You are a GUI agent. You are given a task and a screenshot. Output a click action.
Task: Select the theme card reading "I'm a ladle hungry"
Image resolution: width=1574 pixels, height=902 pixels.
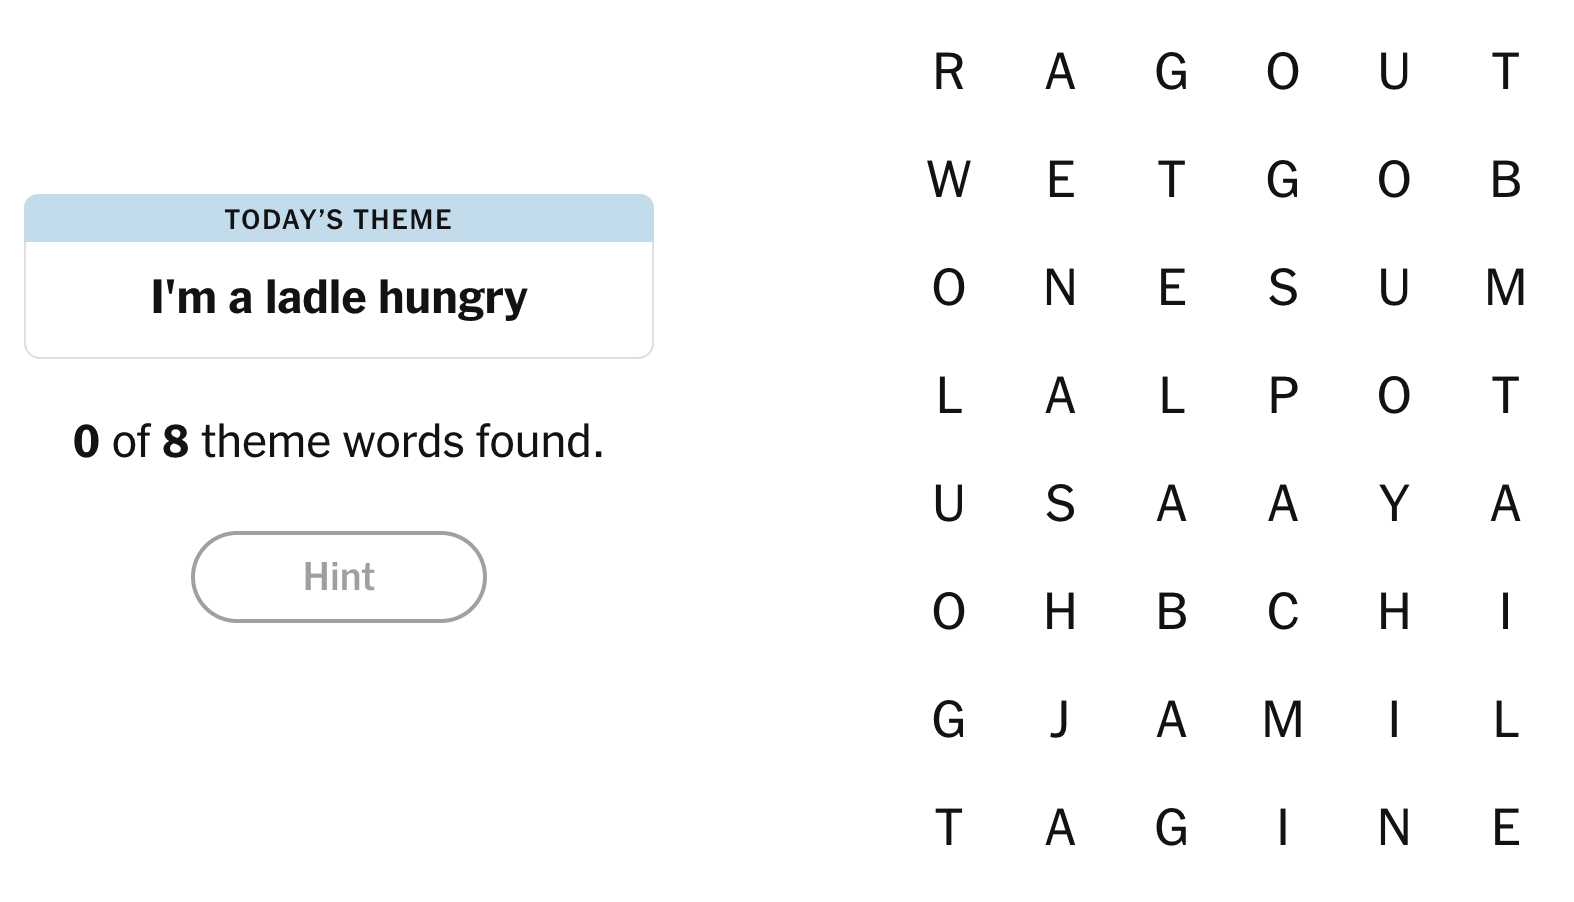tap(338, 296)
